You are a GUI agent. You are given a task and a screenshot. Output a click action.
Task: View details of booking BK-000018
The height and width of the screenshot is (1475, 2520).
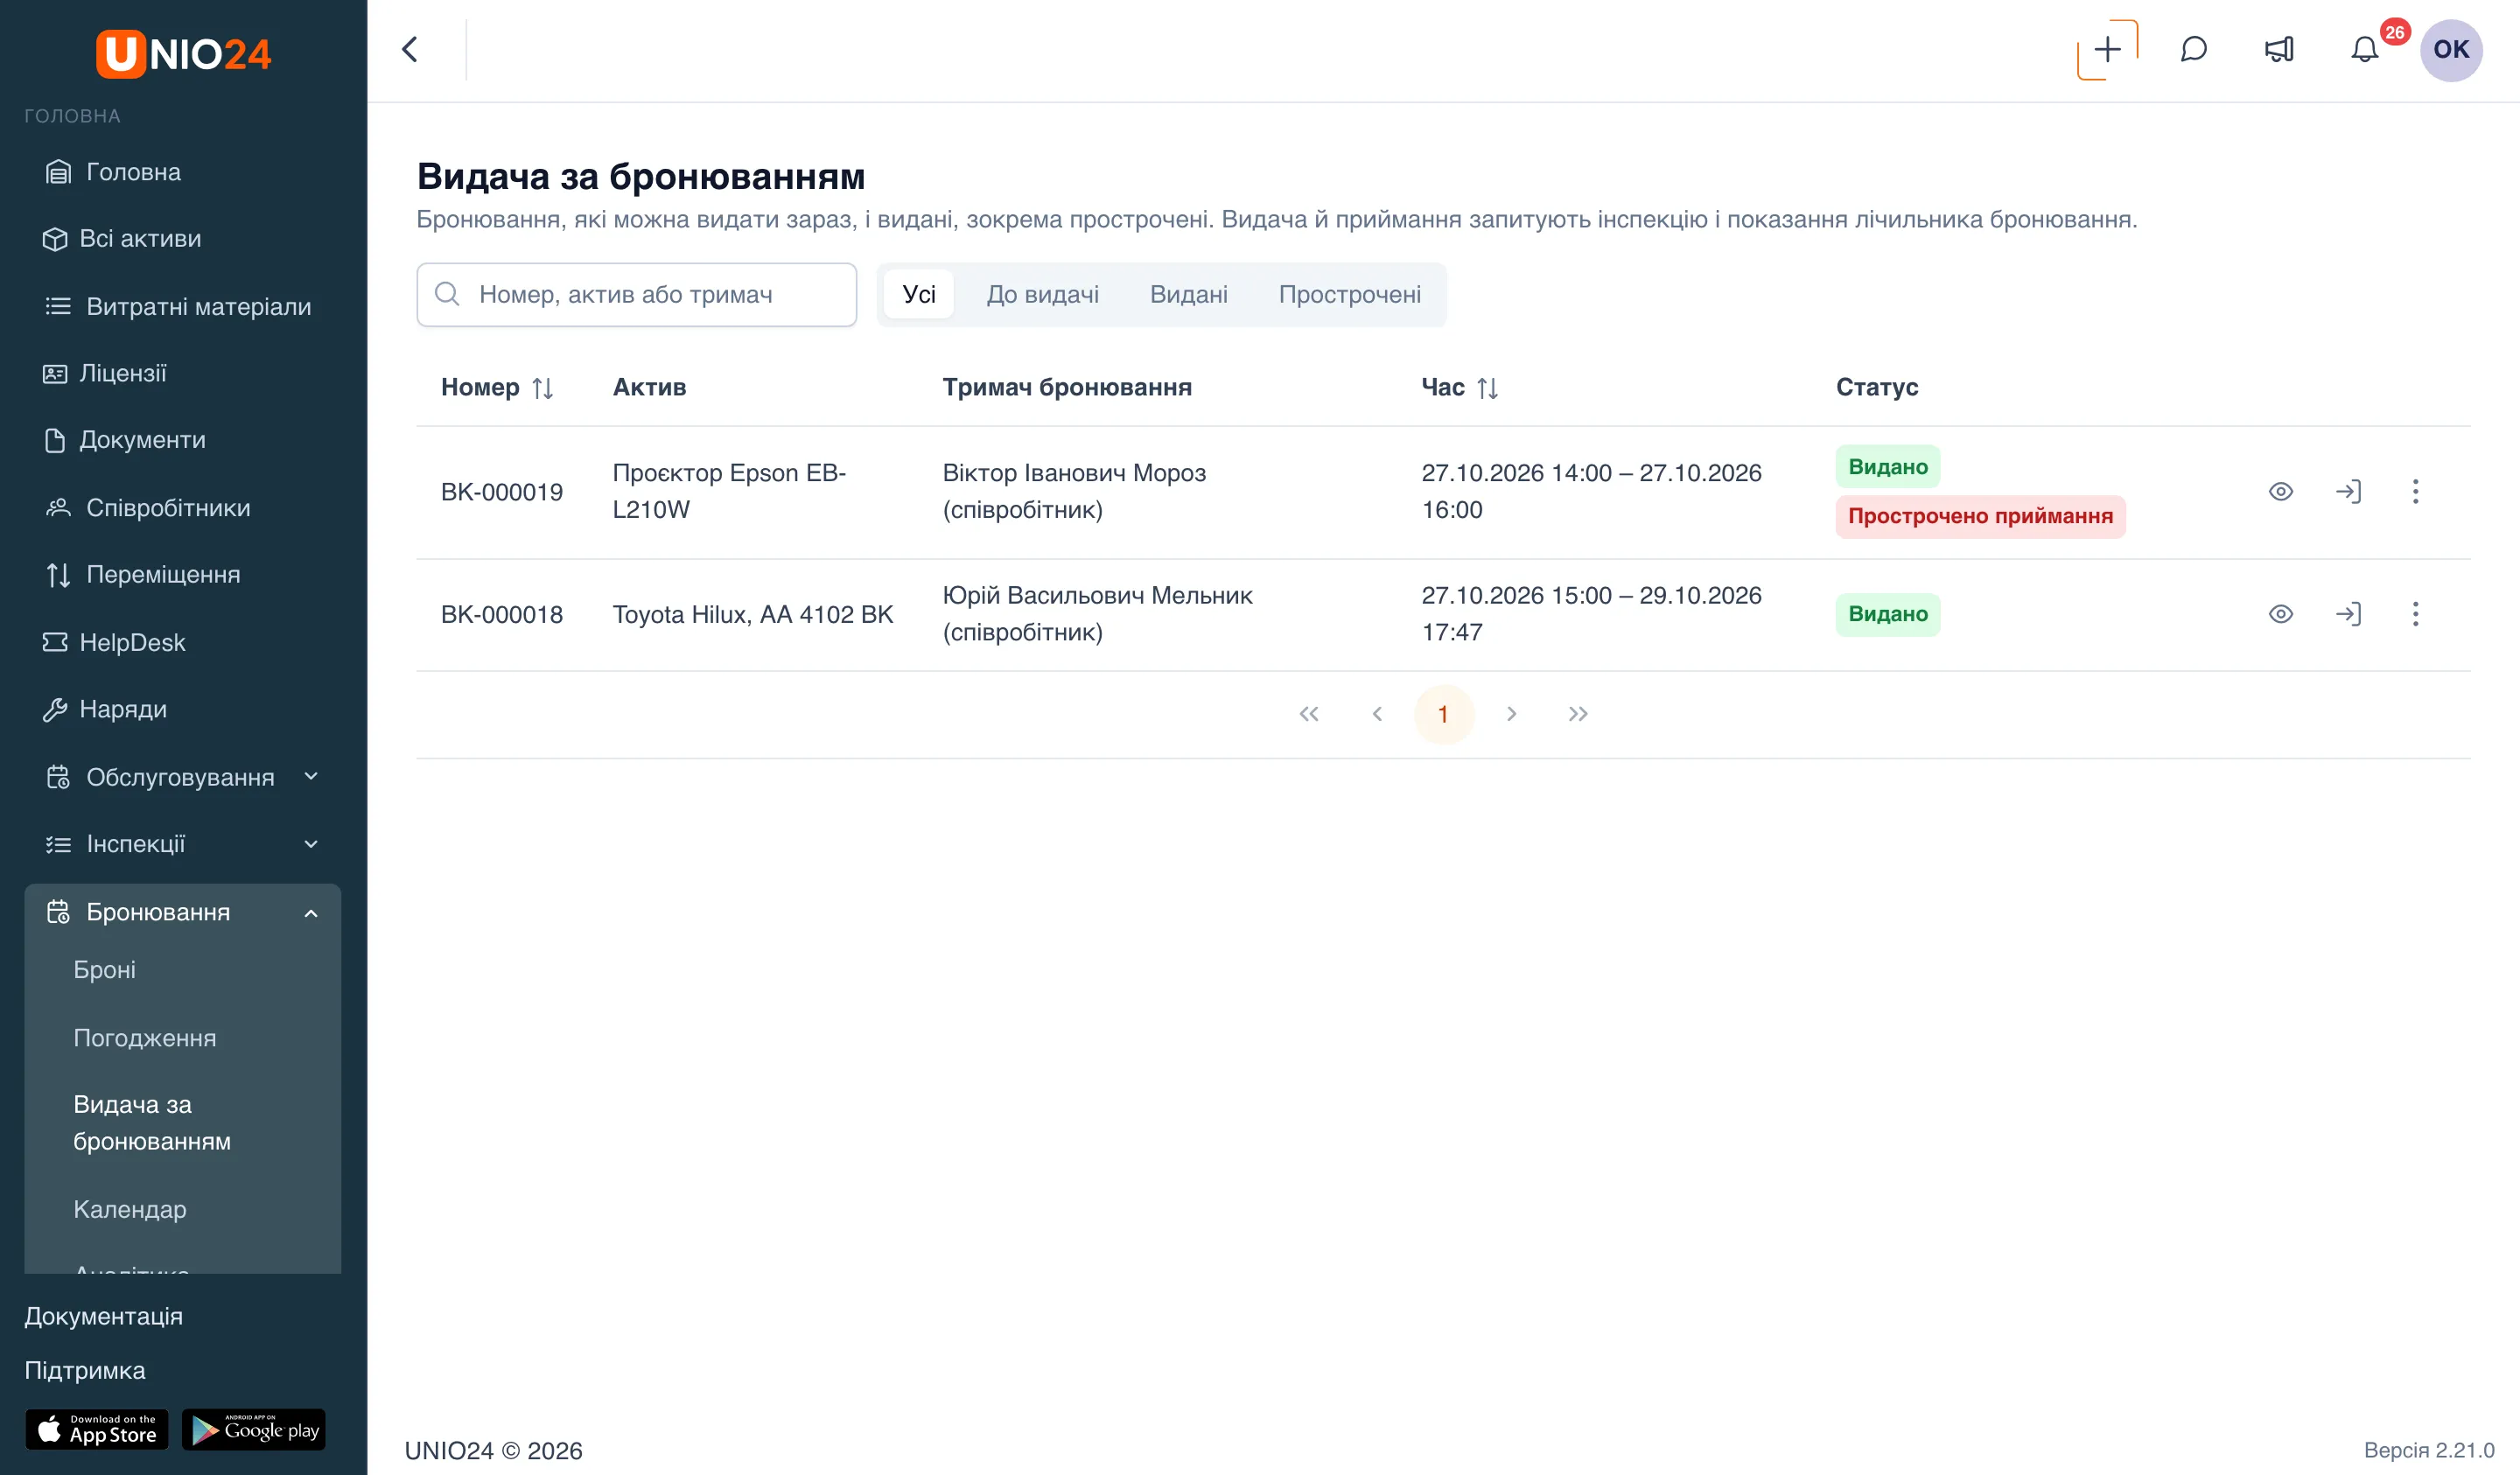tap(2280, 614)
